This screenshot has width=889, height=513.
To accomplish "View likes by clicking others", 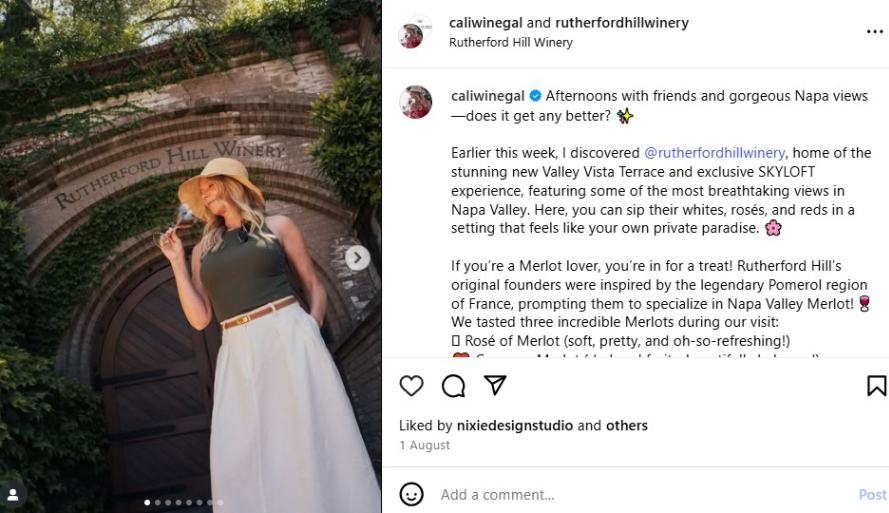I will point(626,425).
